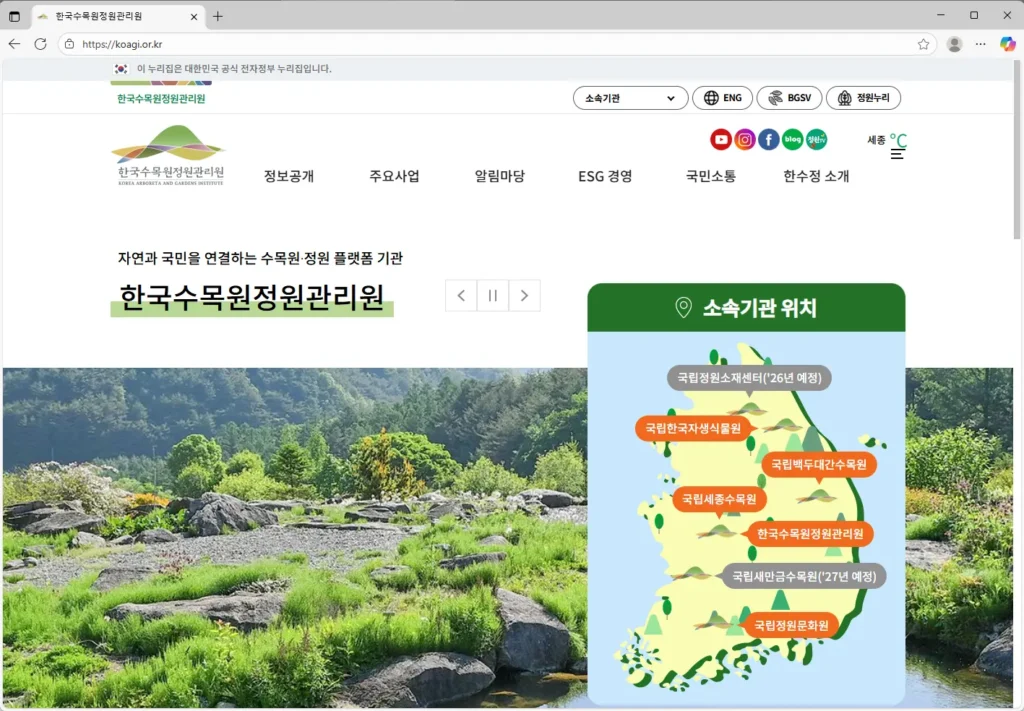This screenshot has width=1024, height=711.
Task: Pause the banner slideshow
Action: [492, 295]
